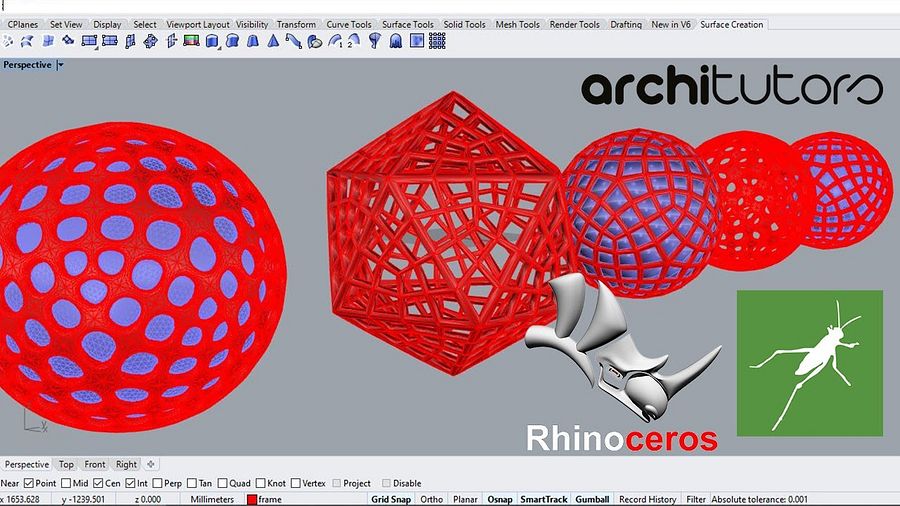Image resolution: width=900 pixels, height=506 pixels.
Task: Select the Revolve surface tool
Action: [x=375, y=41]
